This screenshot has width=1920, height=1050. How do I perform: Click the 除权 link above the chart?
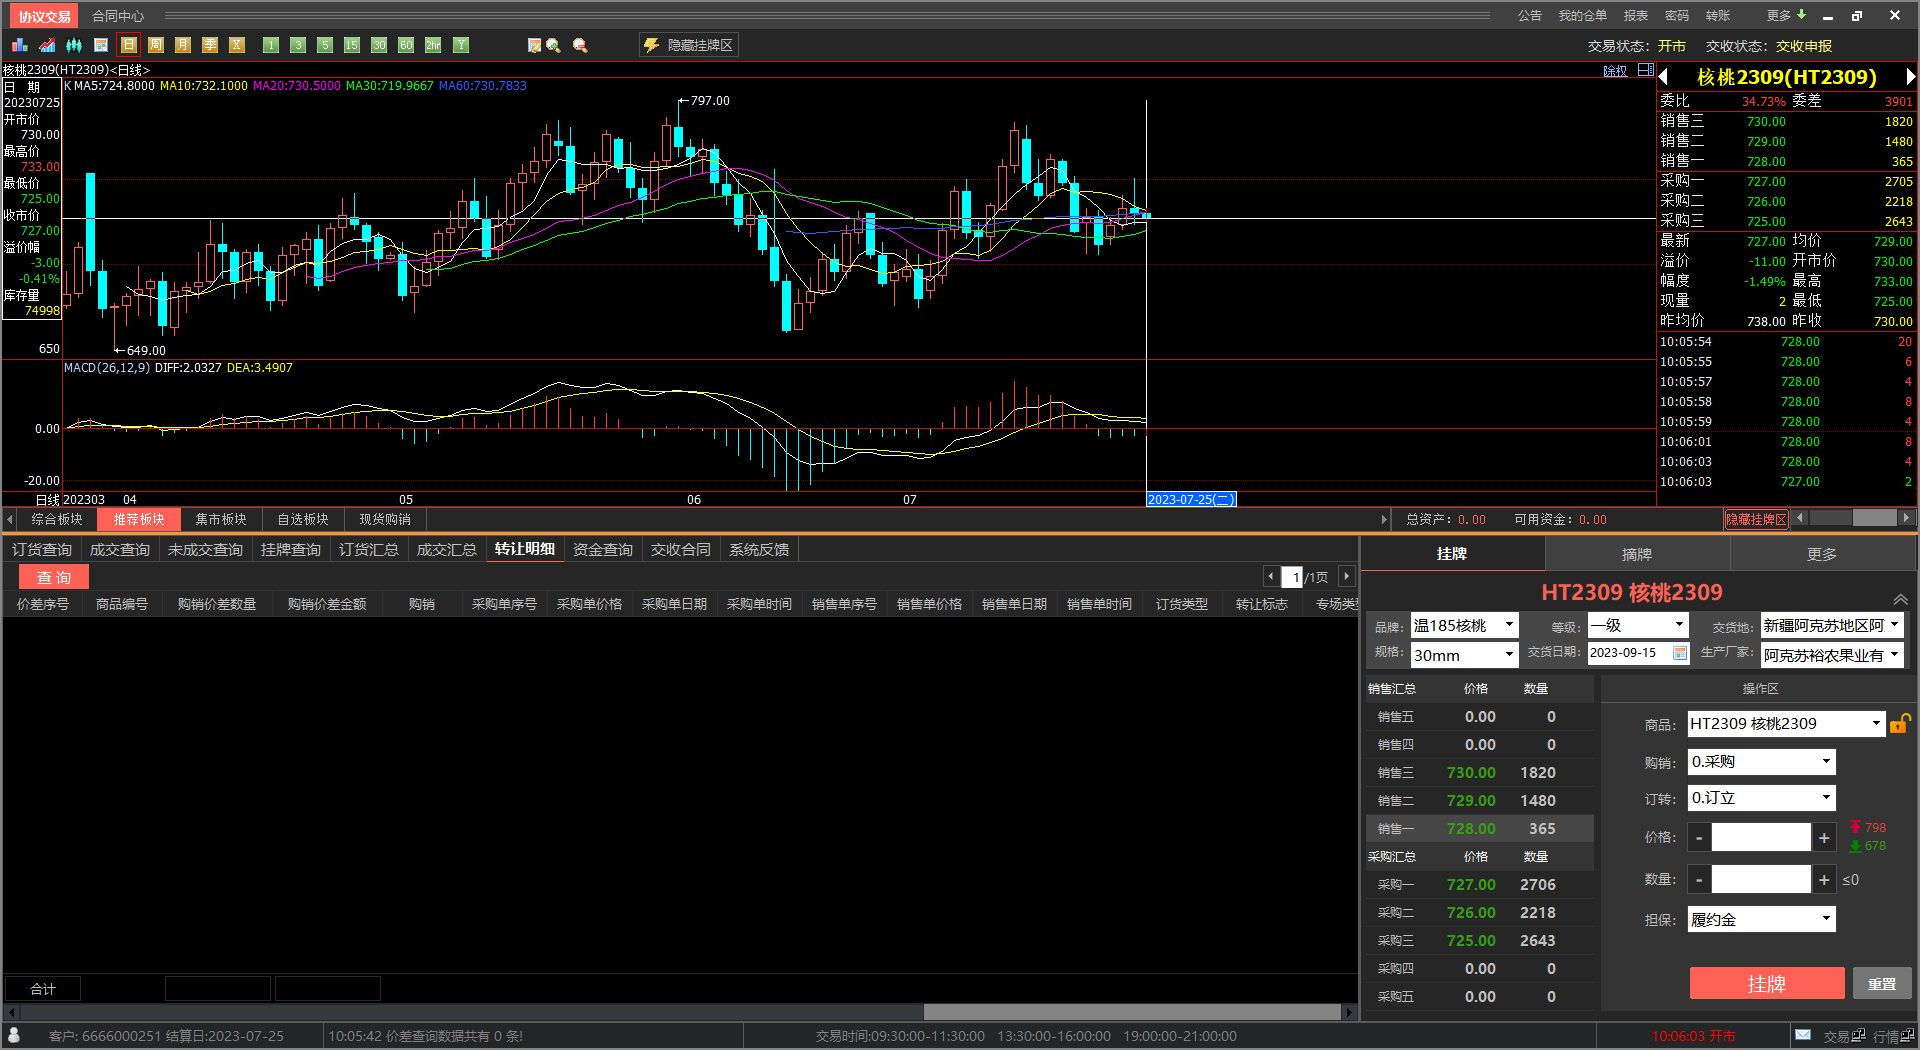point(1615,71)
